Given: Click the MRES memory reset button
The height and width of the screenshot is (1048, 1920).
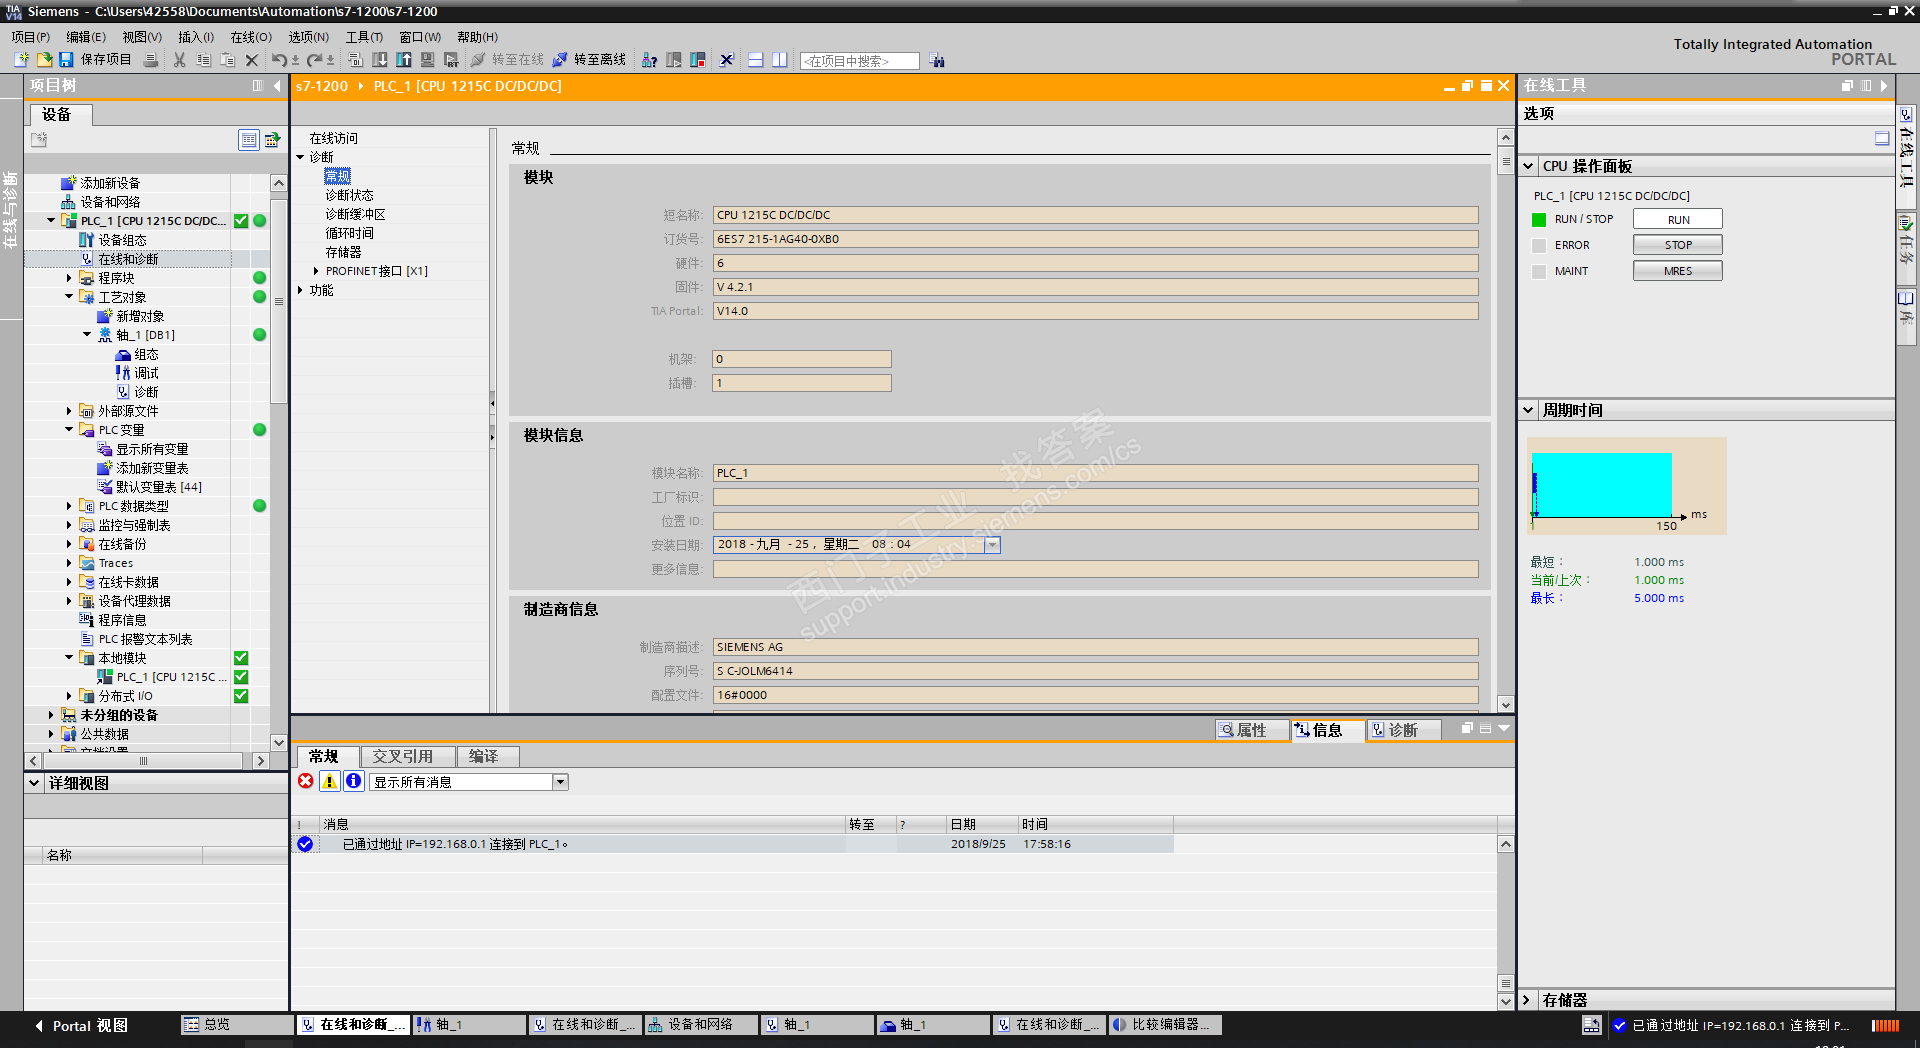Looking at the screenshot, I should coord(1678,271).
